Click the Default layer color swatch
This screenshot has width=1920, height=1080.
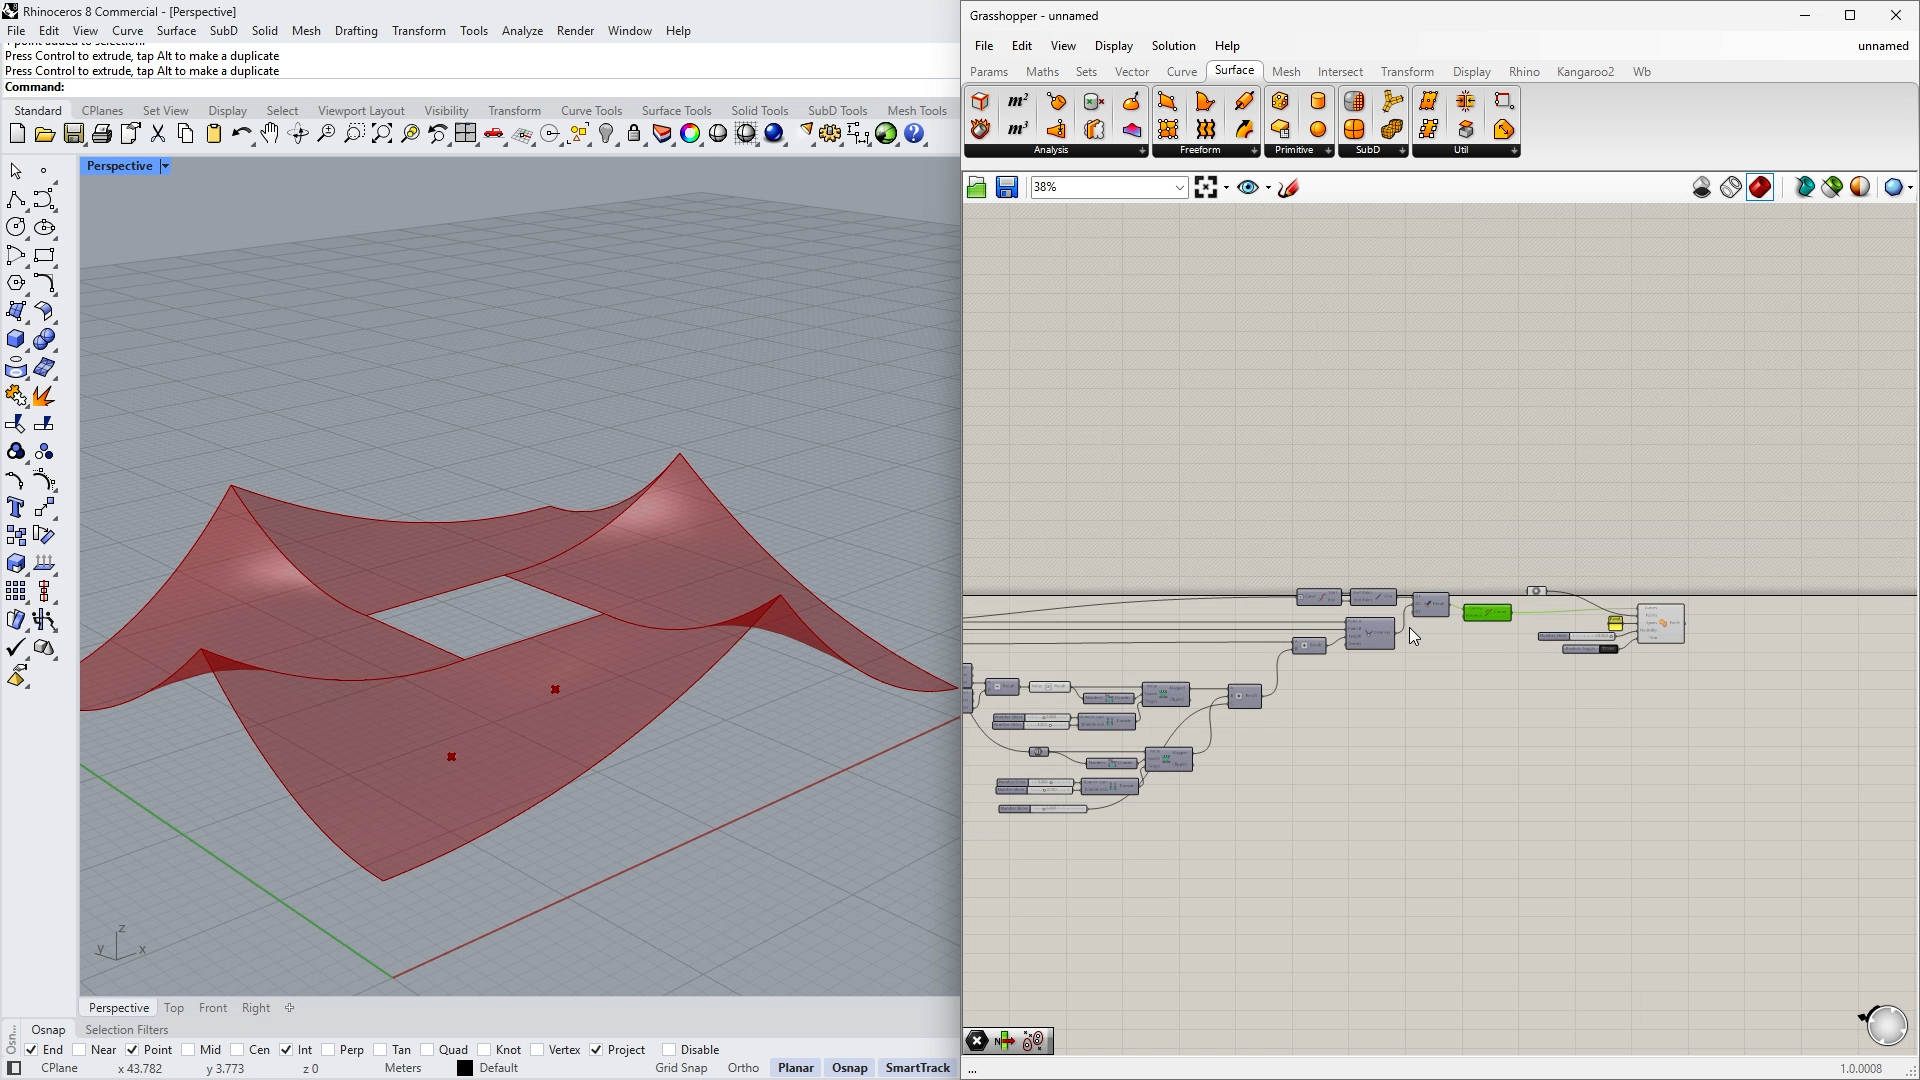point(465,1068)
